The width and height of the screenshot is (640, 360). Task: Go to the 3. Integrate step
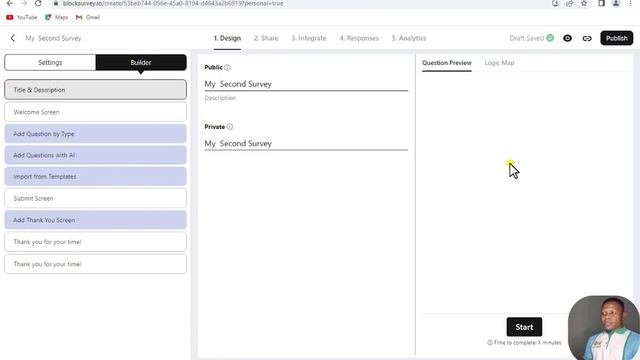pyautogui.click(x=309, y=38)
